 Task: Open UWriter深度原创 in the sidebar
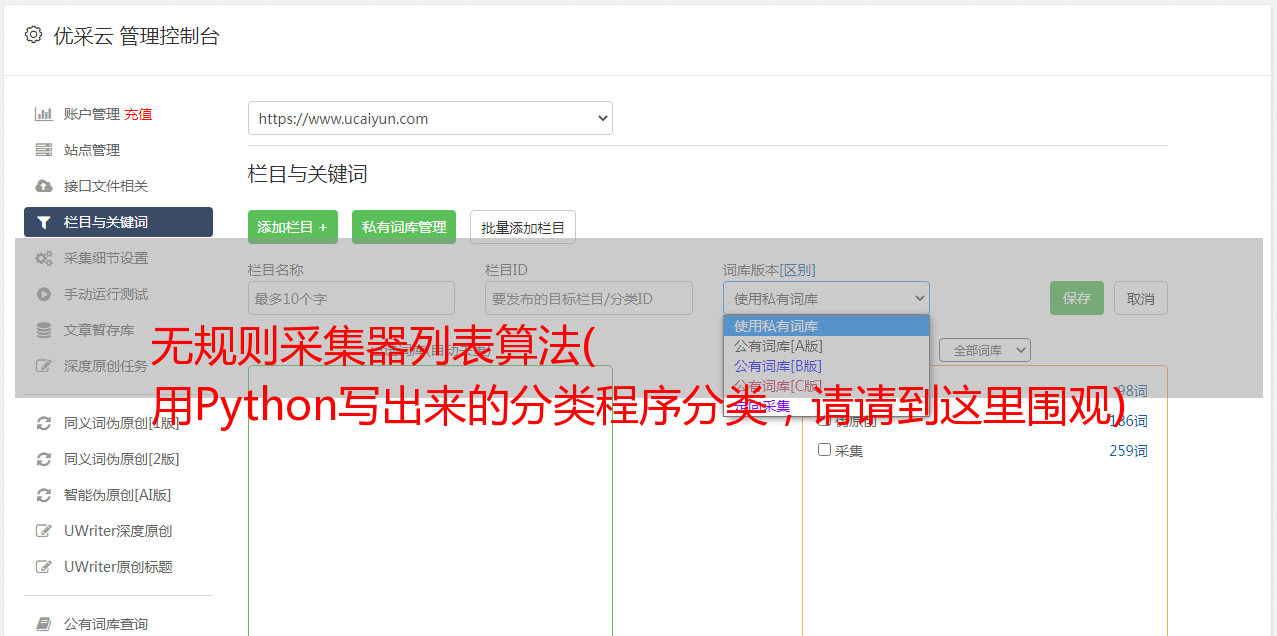(x=117, y=531)
